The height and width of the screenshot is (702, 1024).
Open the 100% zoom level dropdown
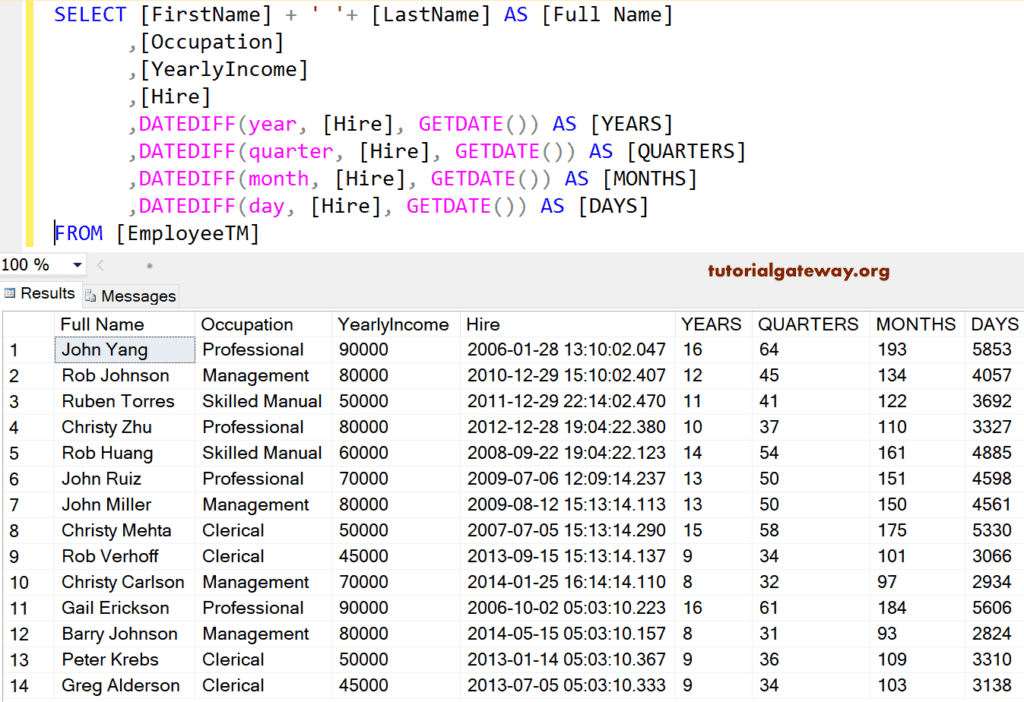[x=75, y=264]
